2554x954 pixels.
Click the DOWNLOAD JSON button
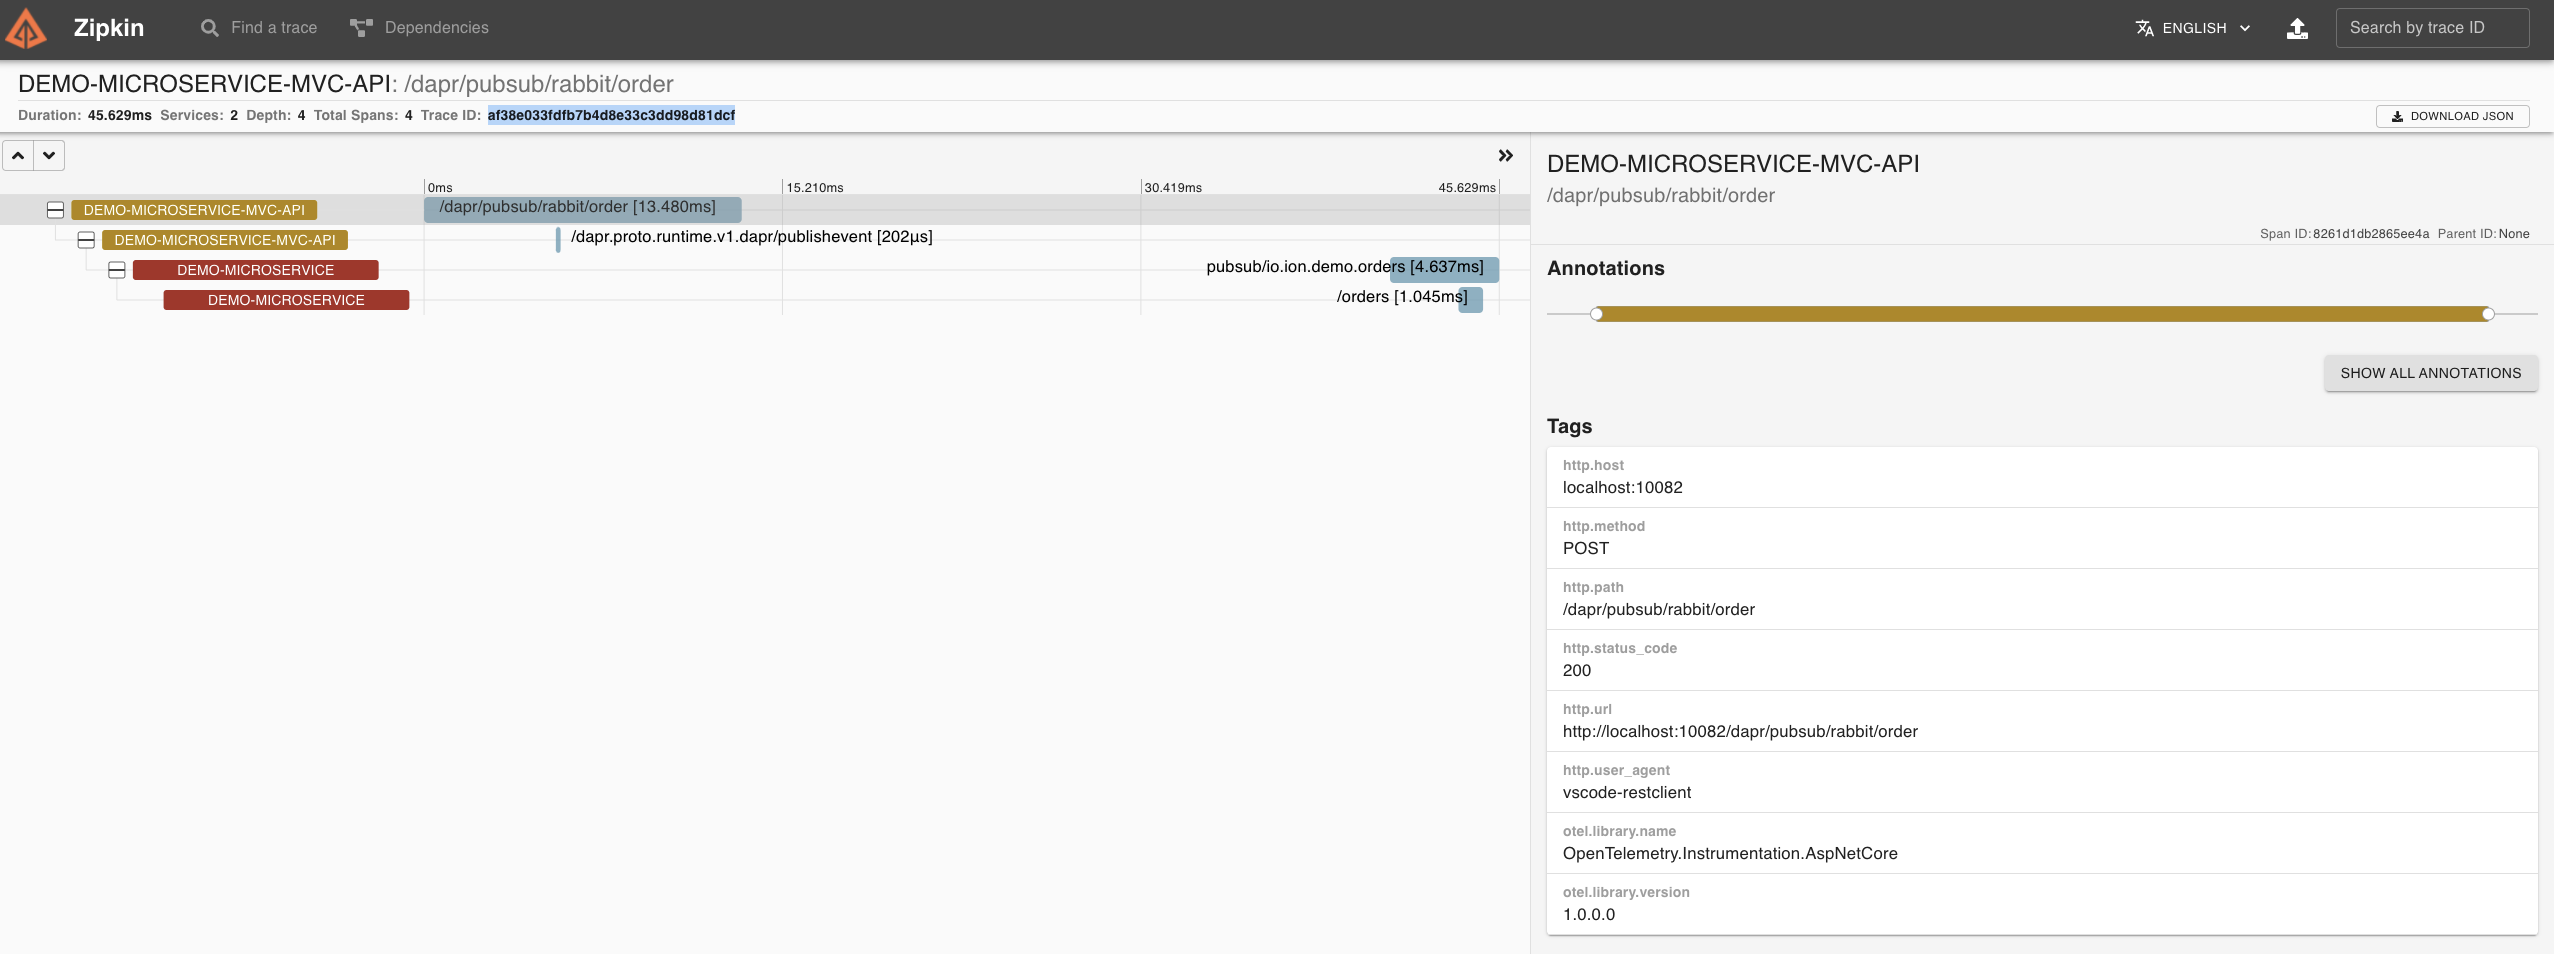2451,116
